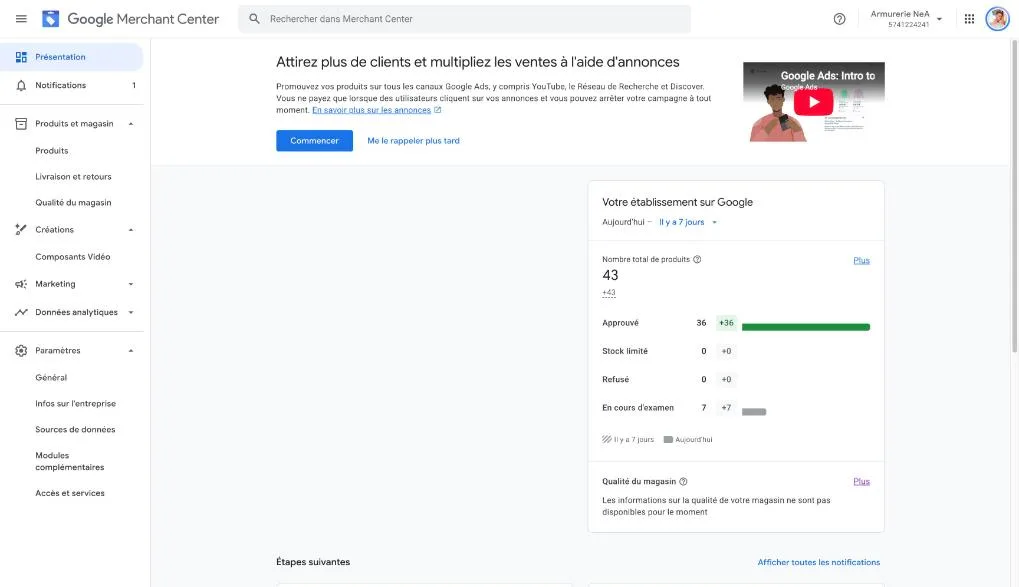The height and width of the screenshot is (587, 1019).
Task: Open the Google apps grid
Action: tap(969, 19)
